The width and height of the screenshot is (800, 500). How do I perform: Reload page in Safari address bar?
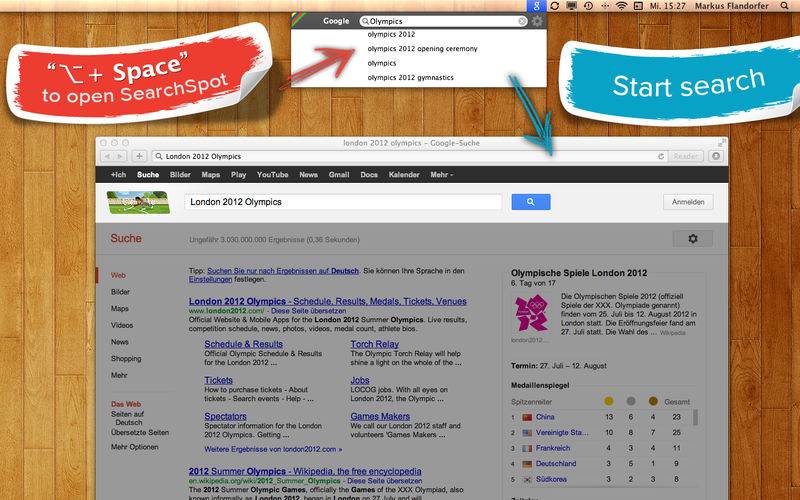click(x=661, y=156)
